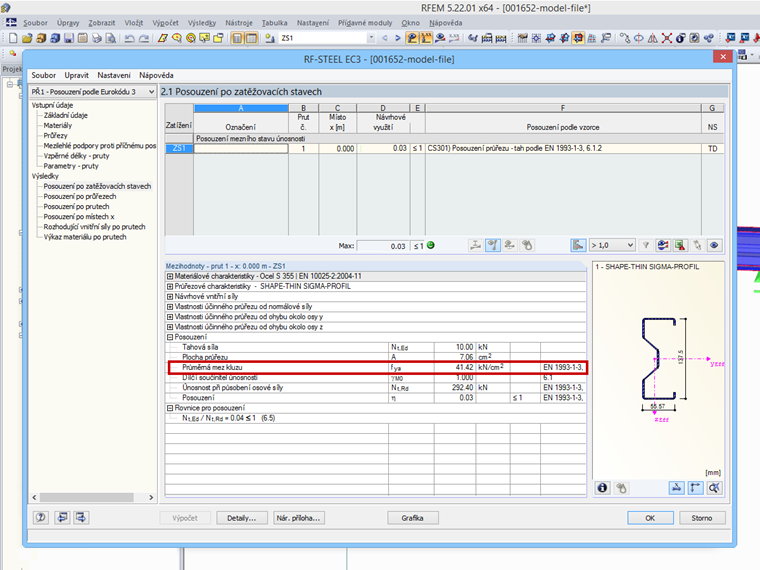Click the Undo arrow in main toolbar

tap(129, 38)
